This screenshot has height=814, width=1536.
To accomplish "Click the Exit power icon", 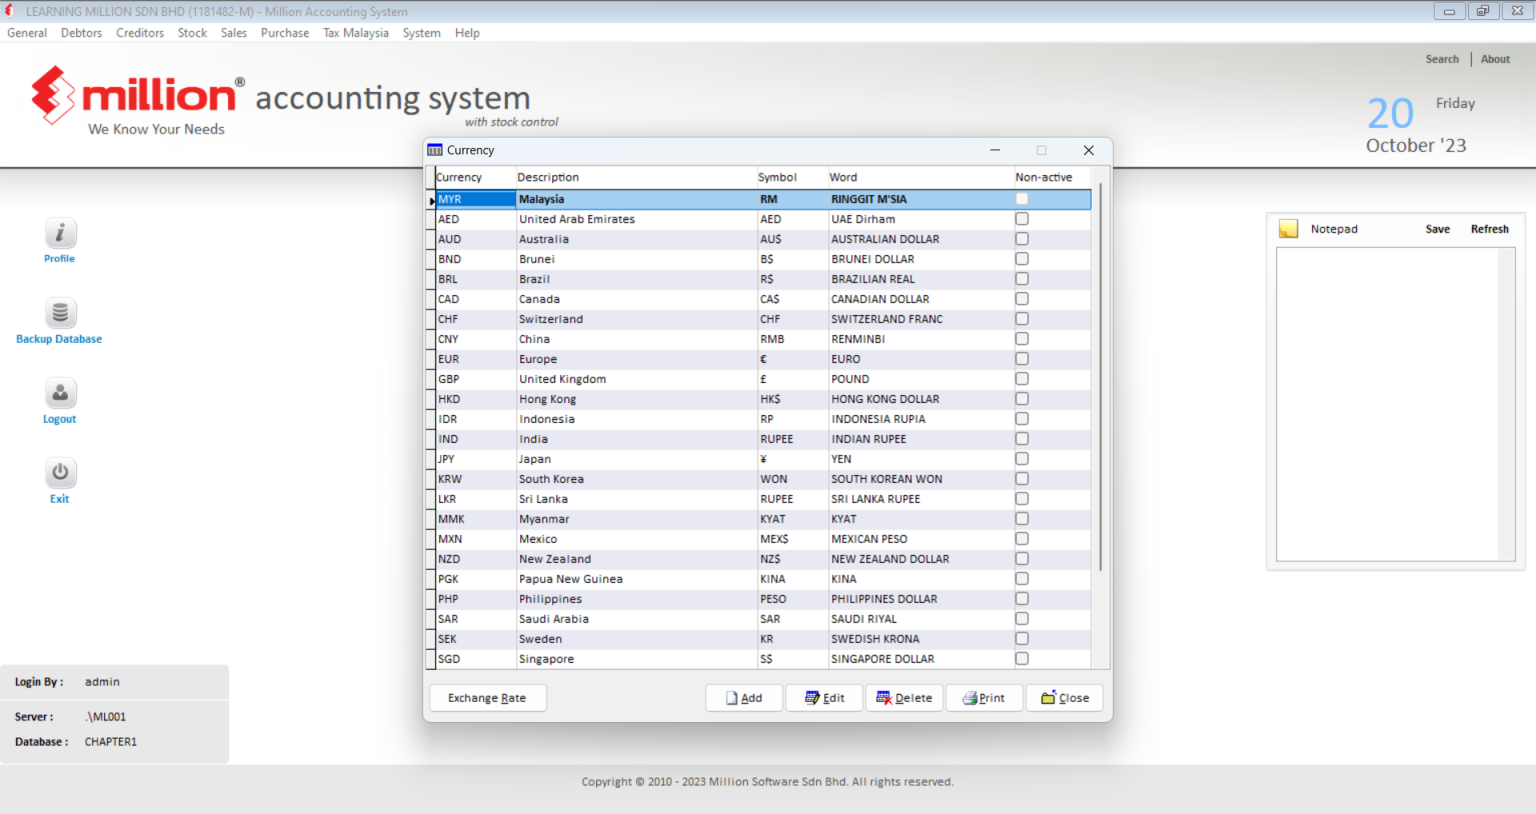I will (x=60, y=473).
